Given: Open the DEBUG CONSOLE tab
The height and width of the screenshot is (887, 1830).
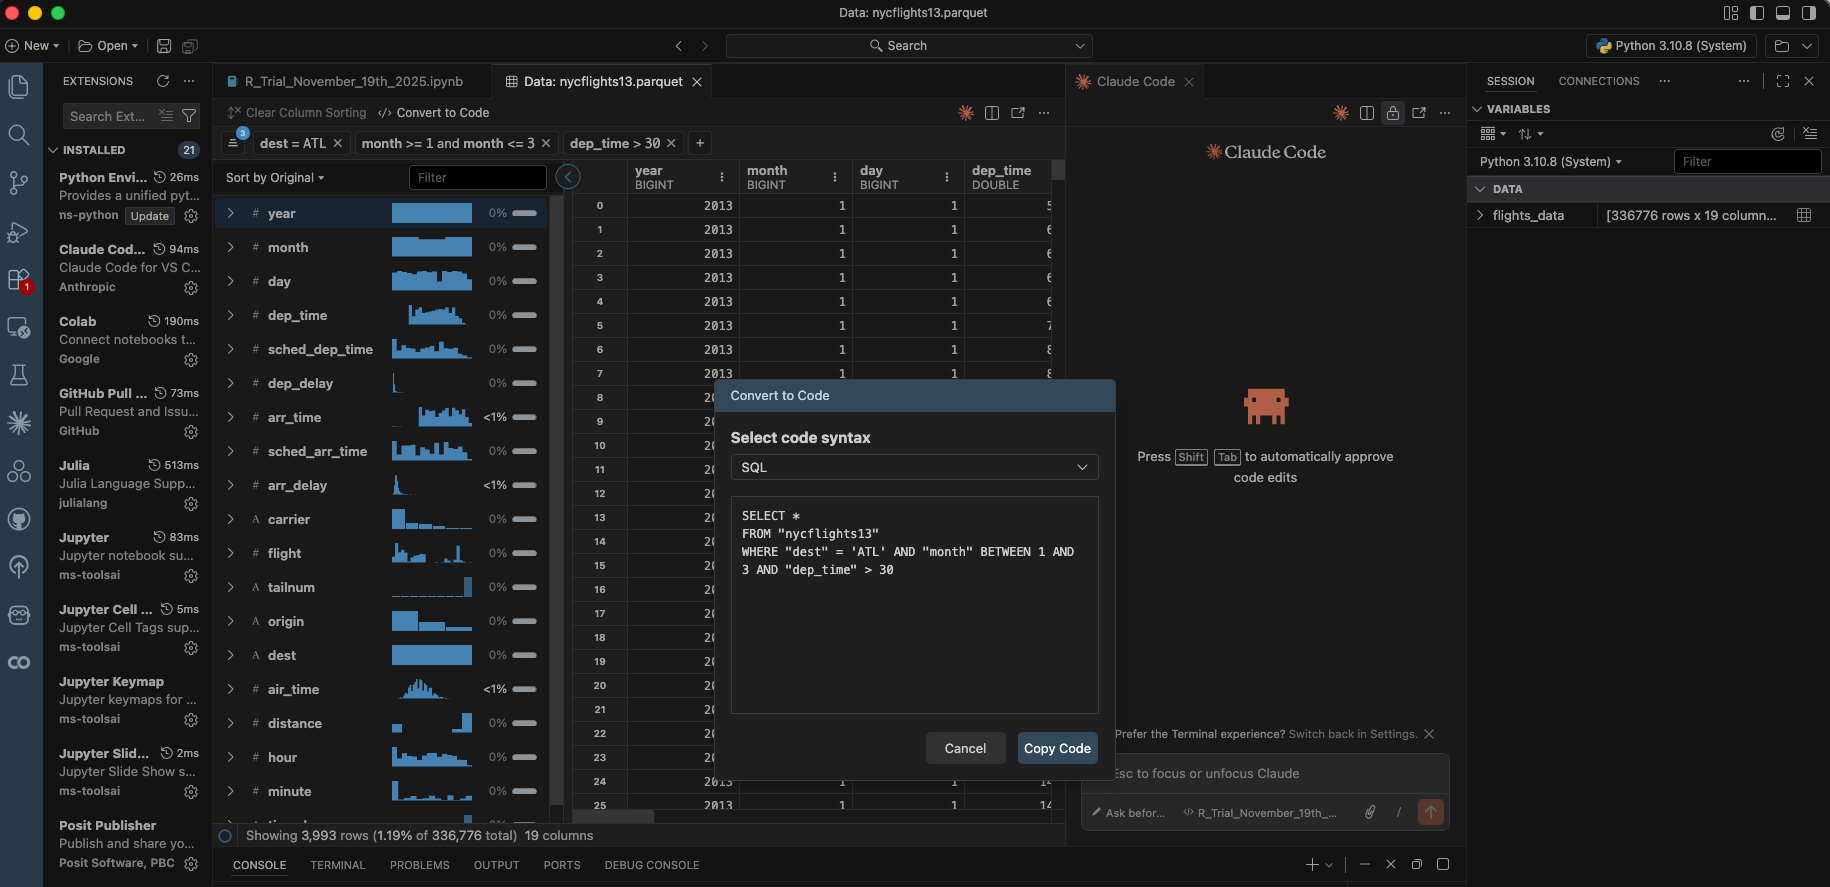Looking at the screenshot, I should 651,865.
